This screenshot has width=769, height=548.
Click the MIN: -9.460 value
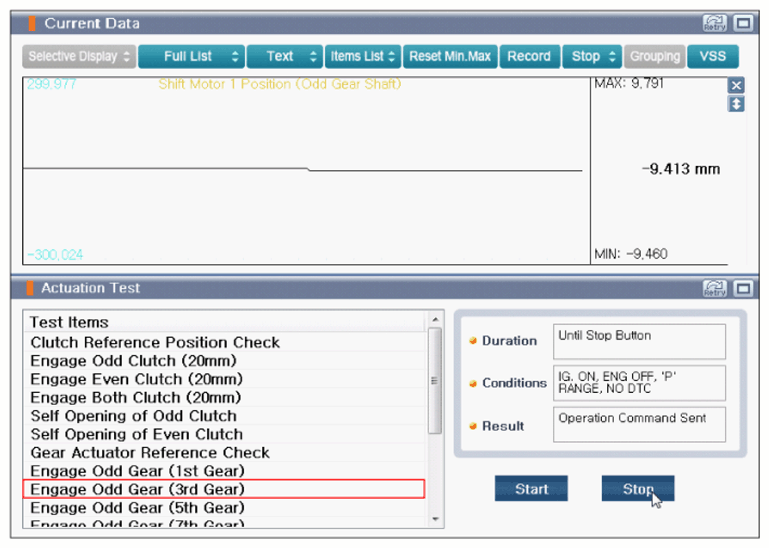coord(631,254)
